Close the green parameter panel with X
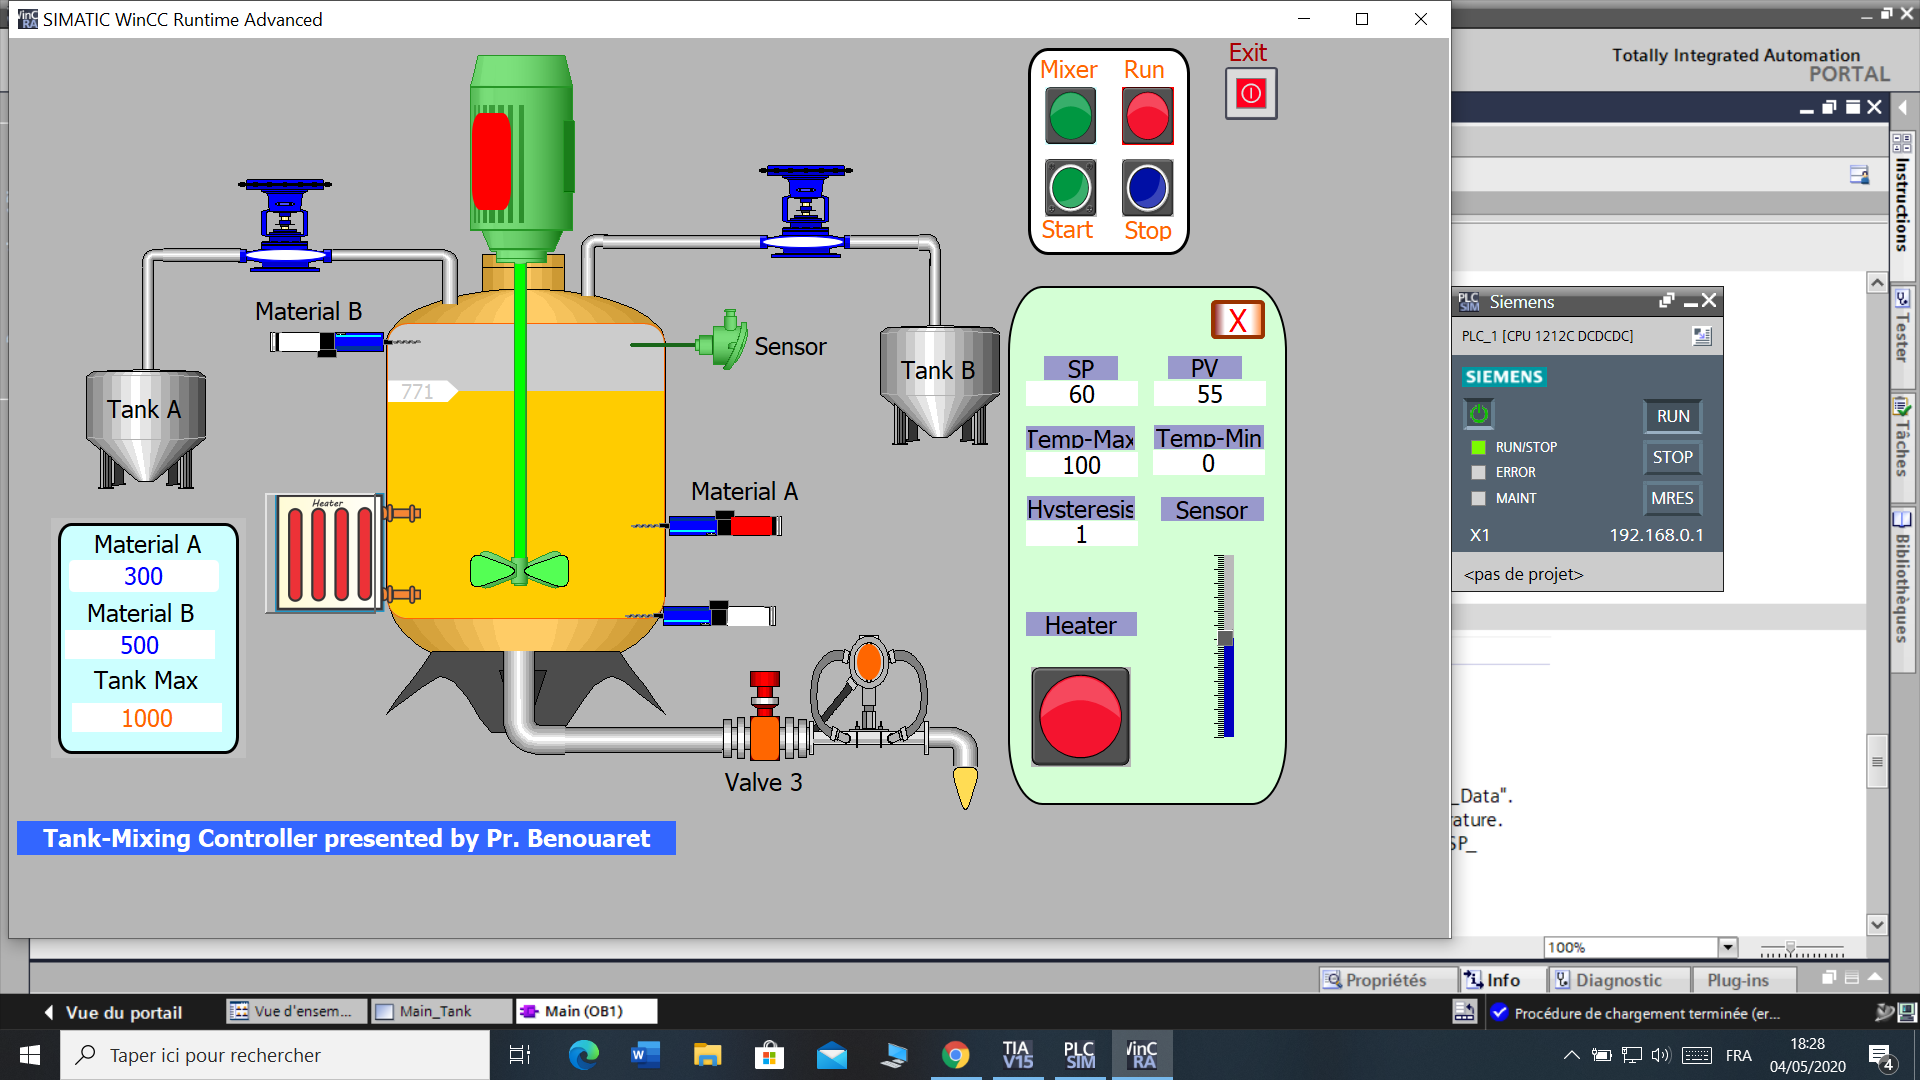 [x=1238, y=320]
